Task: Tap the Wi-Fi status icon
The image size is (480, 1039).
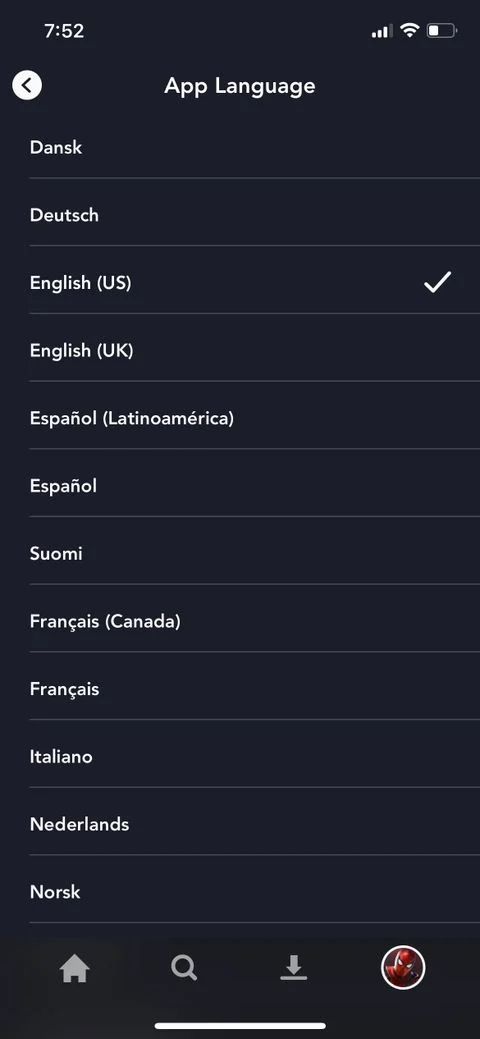Action: tap(410, 30)
